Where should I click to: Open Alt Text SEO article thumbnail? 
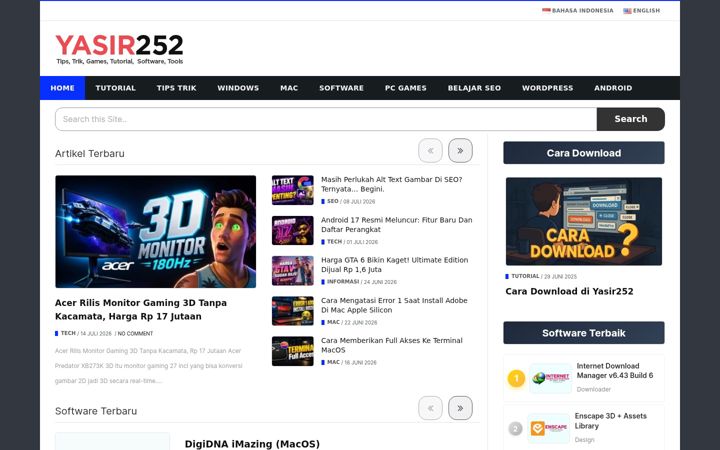[292, 190]
